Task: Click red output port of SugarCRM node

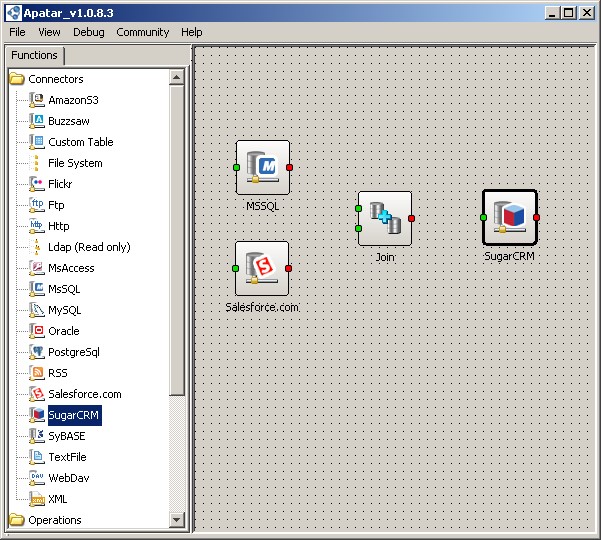Action: pyautogui.click(x=537, y=217)
